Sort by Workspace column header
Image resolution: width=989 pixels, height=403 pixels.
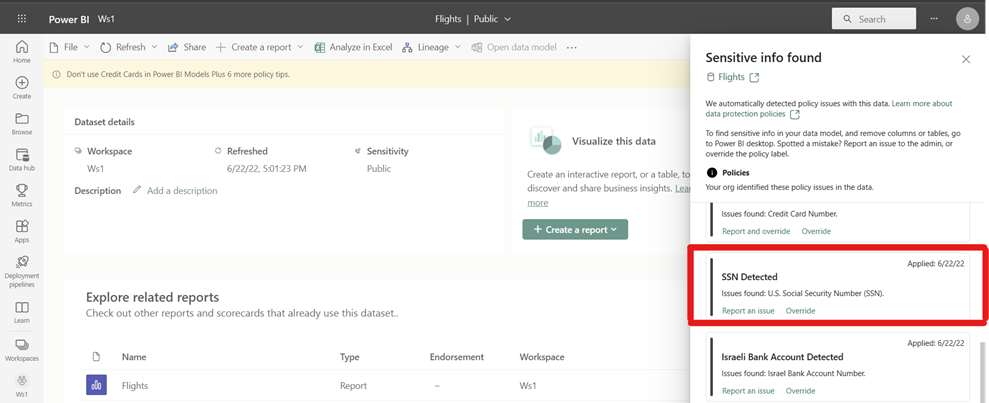[x=542, y=357]
